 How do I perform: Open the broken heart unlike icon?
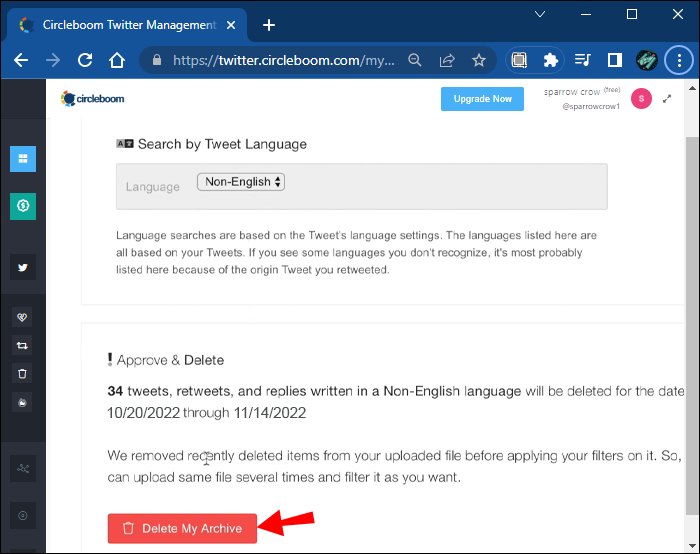[x=22, y=317]
